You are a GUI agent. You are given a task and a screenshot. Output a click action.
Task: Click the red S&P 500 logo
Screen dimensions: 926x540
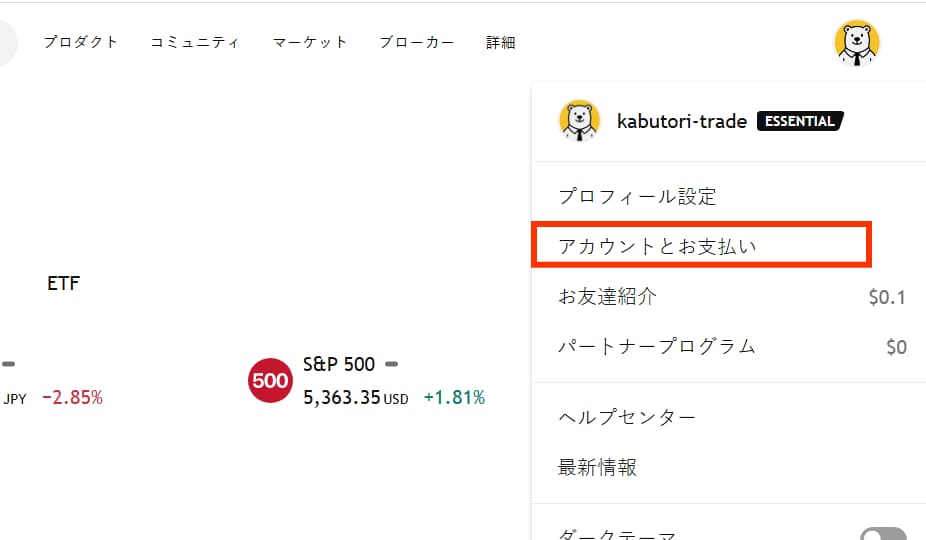270,381
